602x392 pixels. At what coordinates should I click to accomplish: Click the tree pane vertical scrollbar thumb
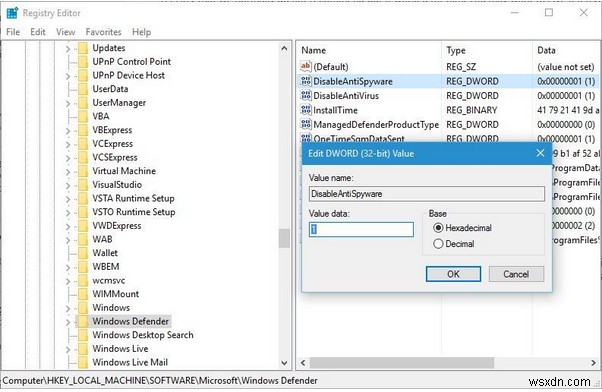pos(284,238)
